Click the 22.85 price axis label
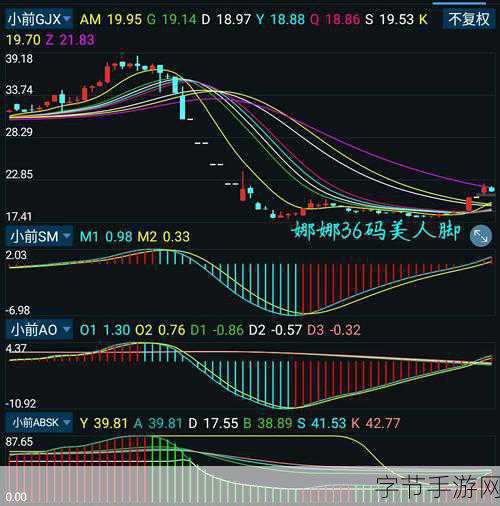The height and width of the screenshot is (506, 500). [19, 174]
